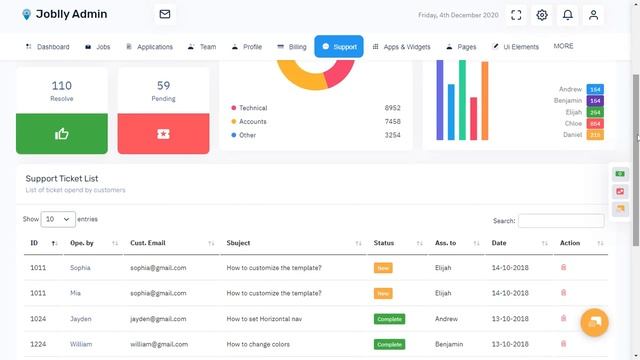The width and height of the screenshot is (640, 360).
Task: Open the Profile menu
Action: click(x=247, y=47)
